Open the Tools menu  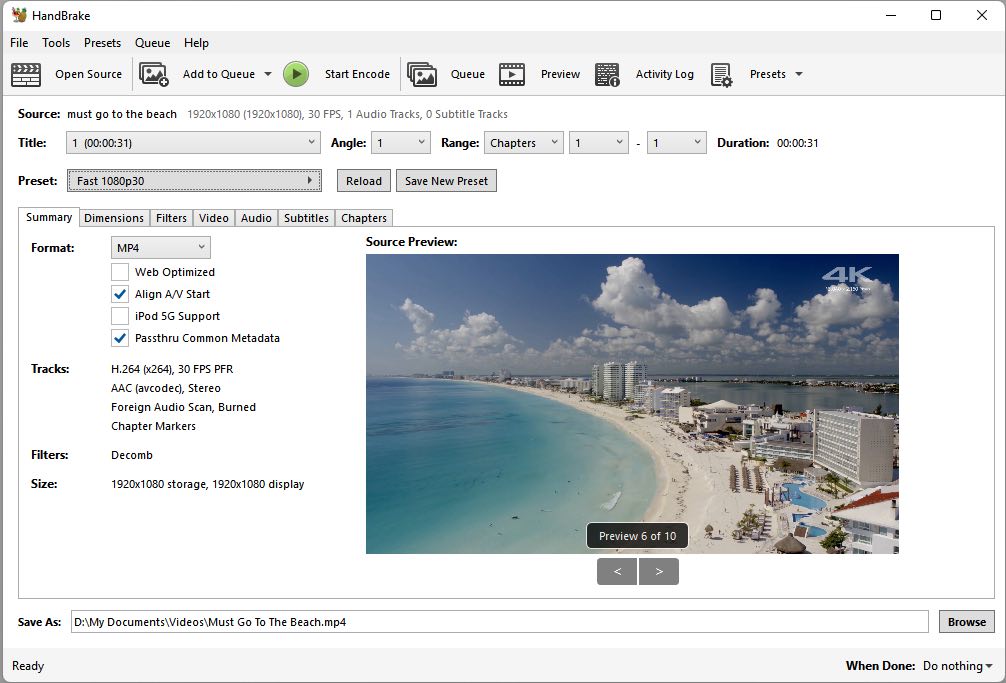[x=55, y=42]
